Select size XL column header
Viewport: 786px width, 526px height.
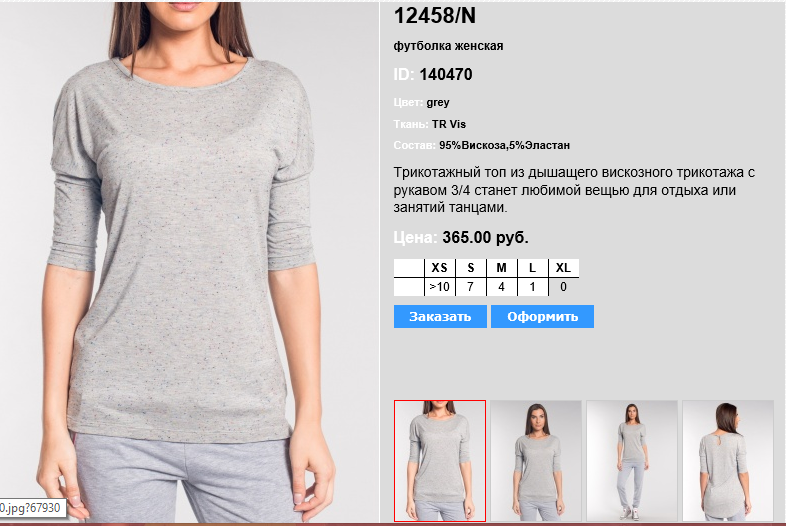tap(563, 268)
